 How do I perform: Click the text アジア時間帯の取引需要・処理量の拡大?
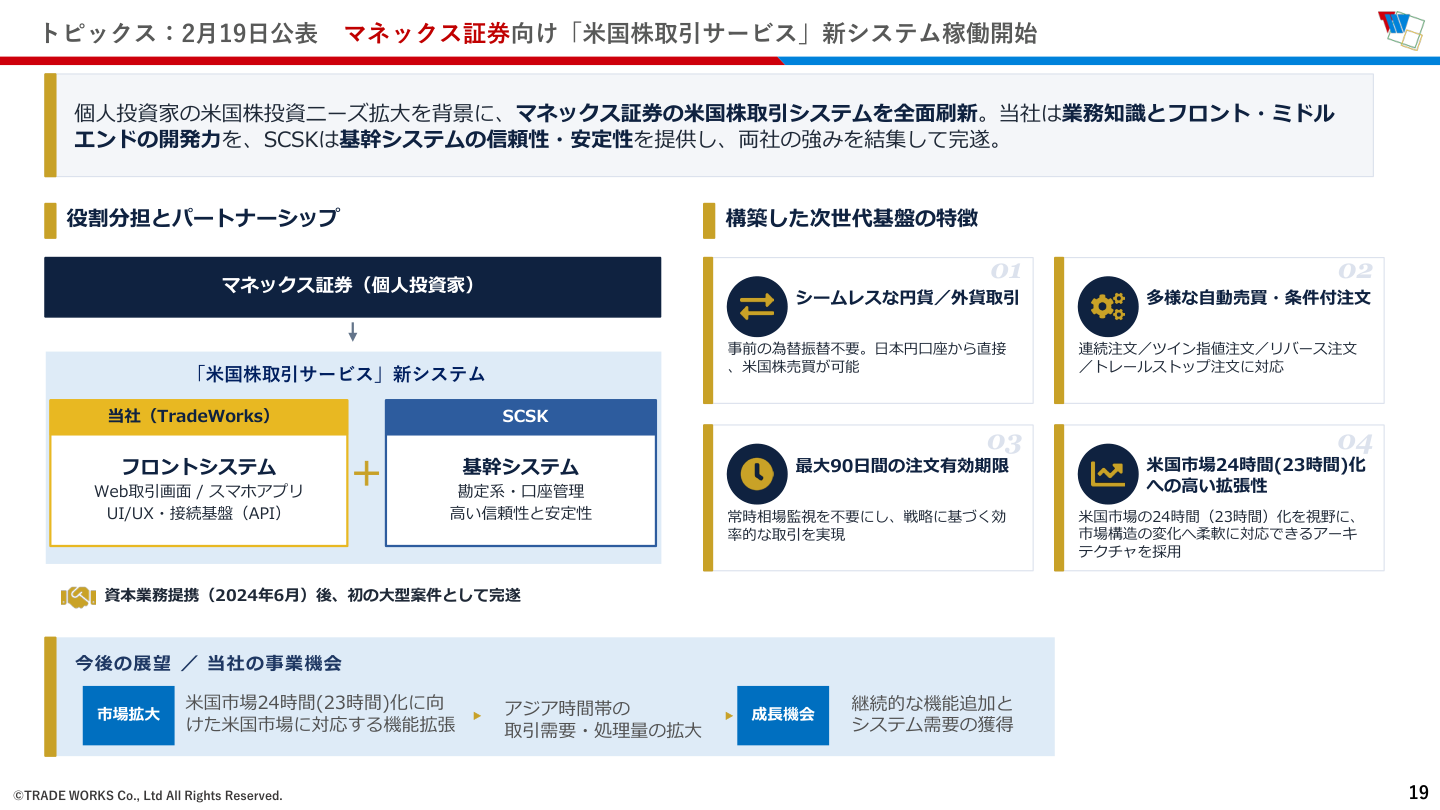pos(603,719)
